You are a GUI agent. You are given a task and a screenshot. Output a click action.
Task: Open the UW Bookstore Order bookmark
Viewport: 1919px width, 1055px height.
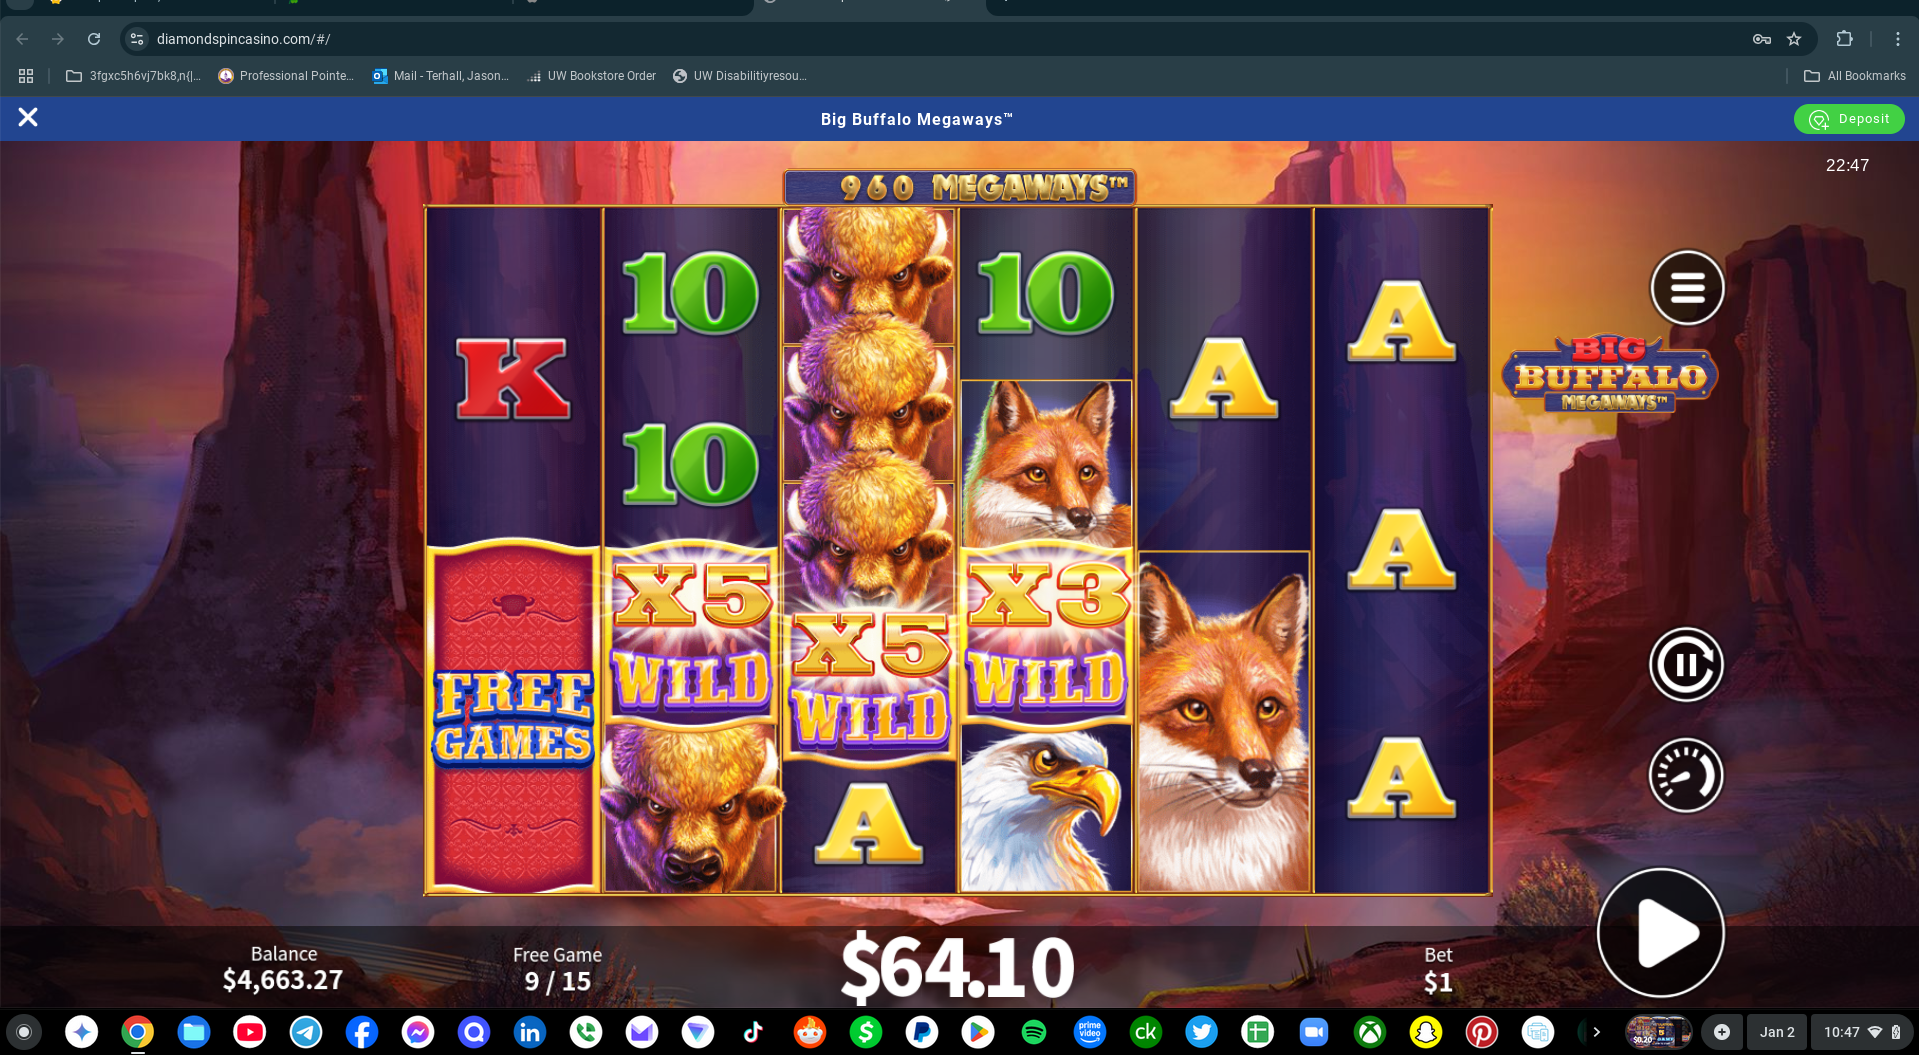[x=591, y=76]
